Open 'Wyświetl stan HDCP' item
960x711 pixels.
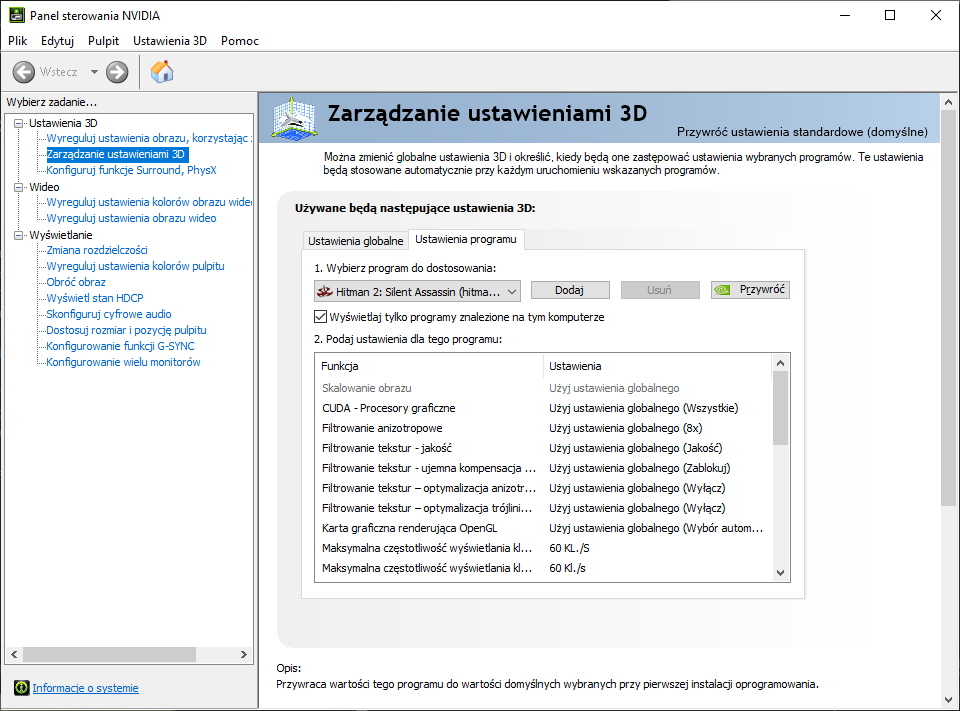click(95, 298)
